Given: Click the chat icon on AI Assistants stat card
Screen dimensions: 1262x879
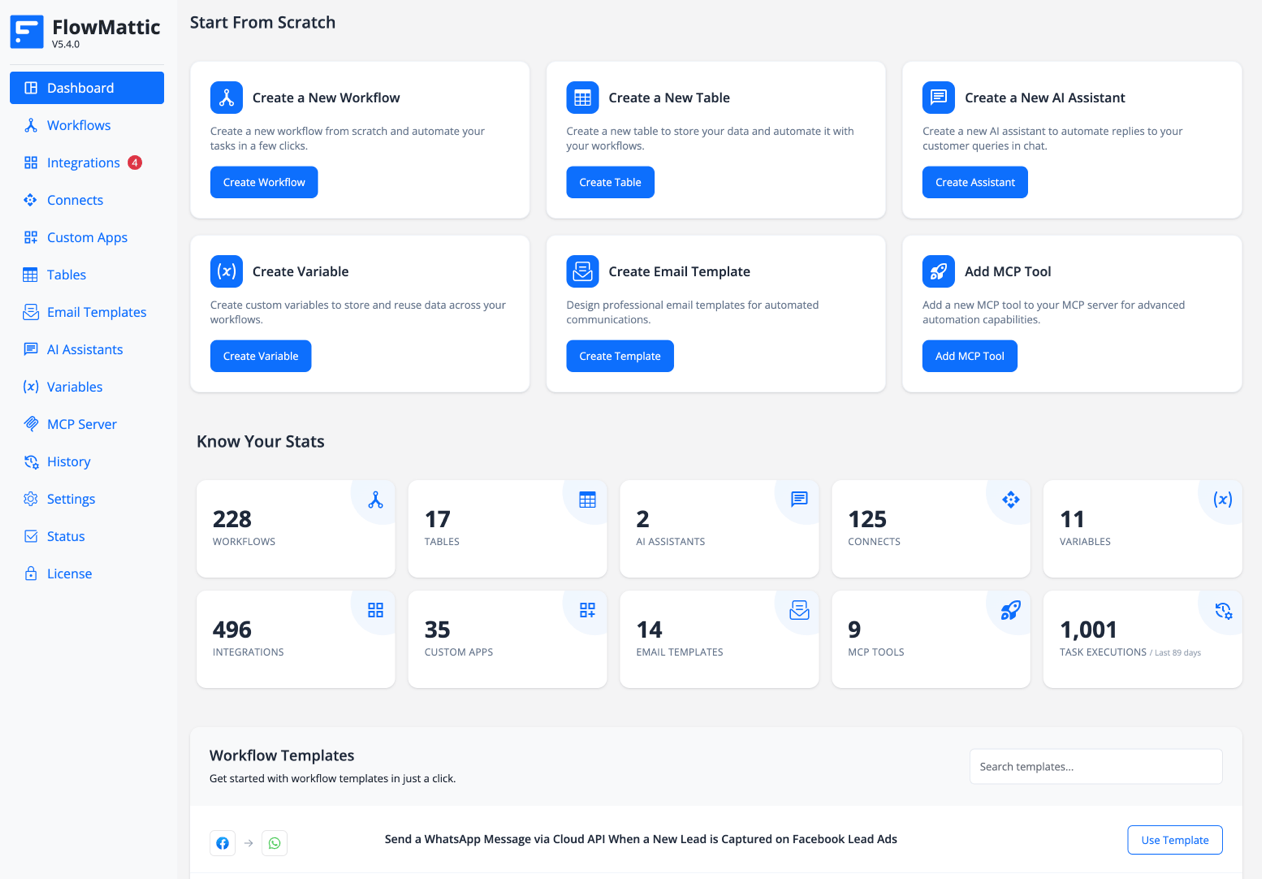Looking at the screenshot, I should pyautogui.click(x=798, y=499).
